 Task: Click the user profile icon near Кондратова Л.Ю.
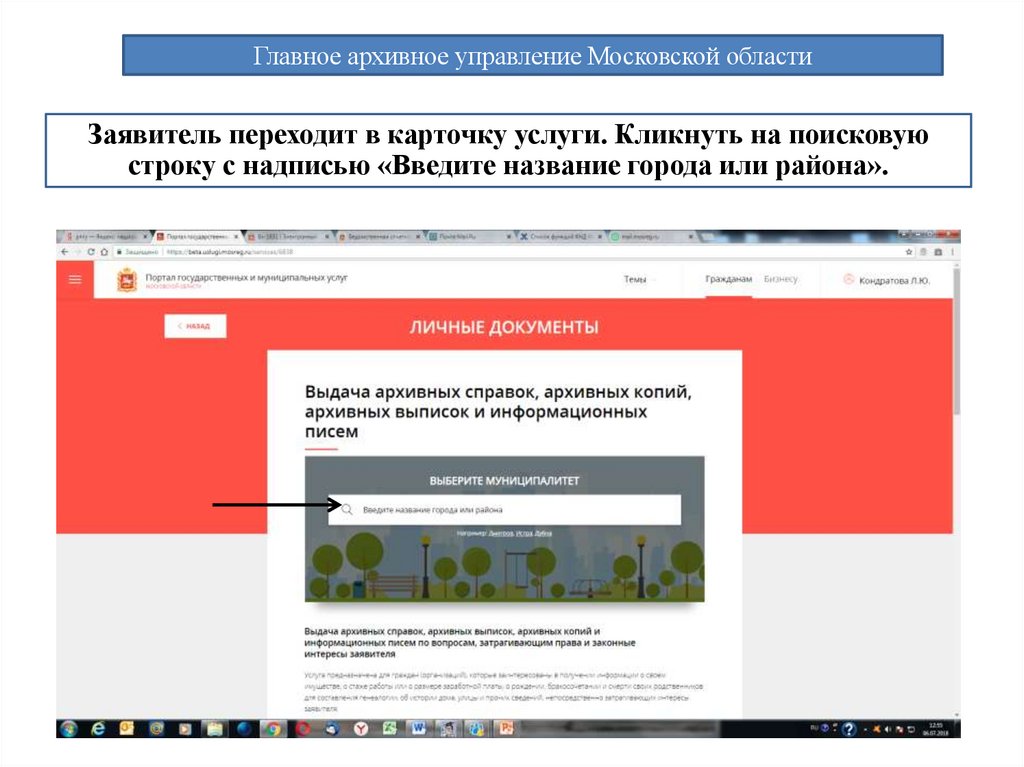851,281
